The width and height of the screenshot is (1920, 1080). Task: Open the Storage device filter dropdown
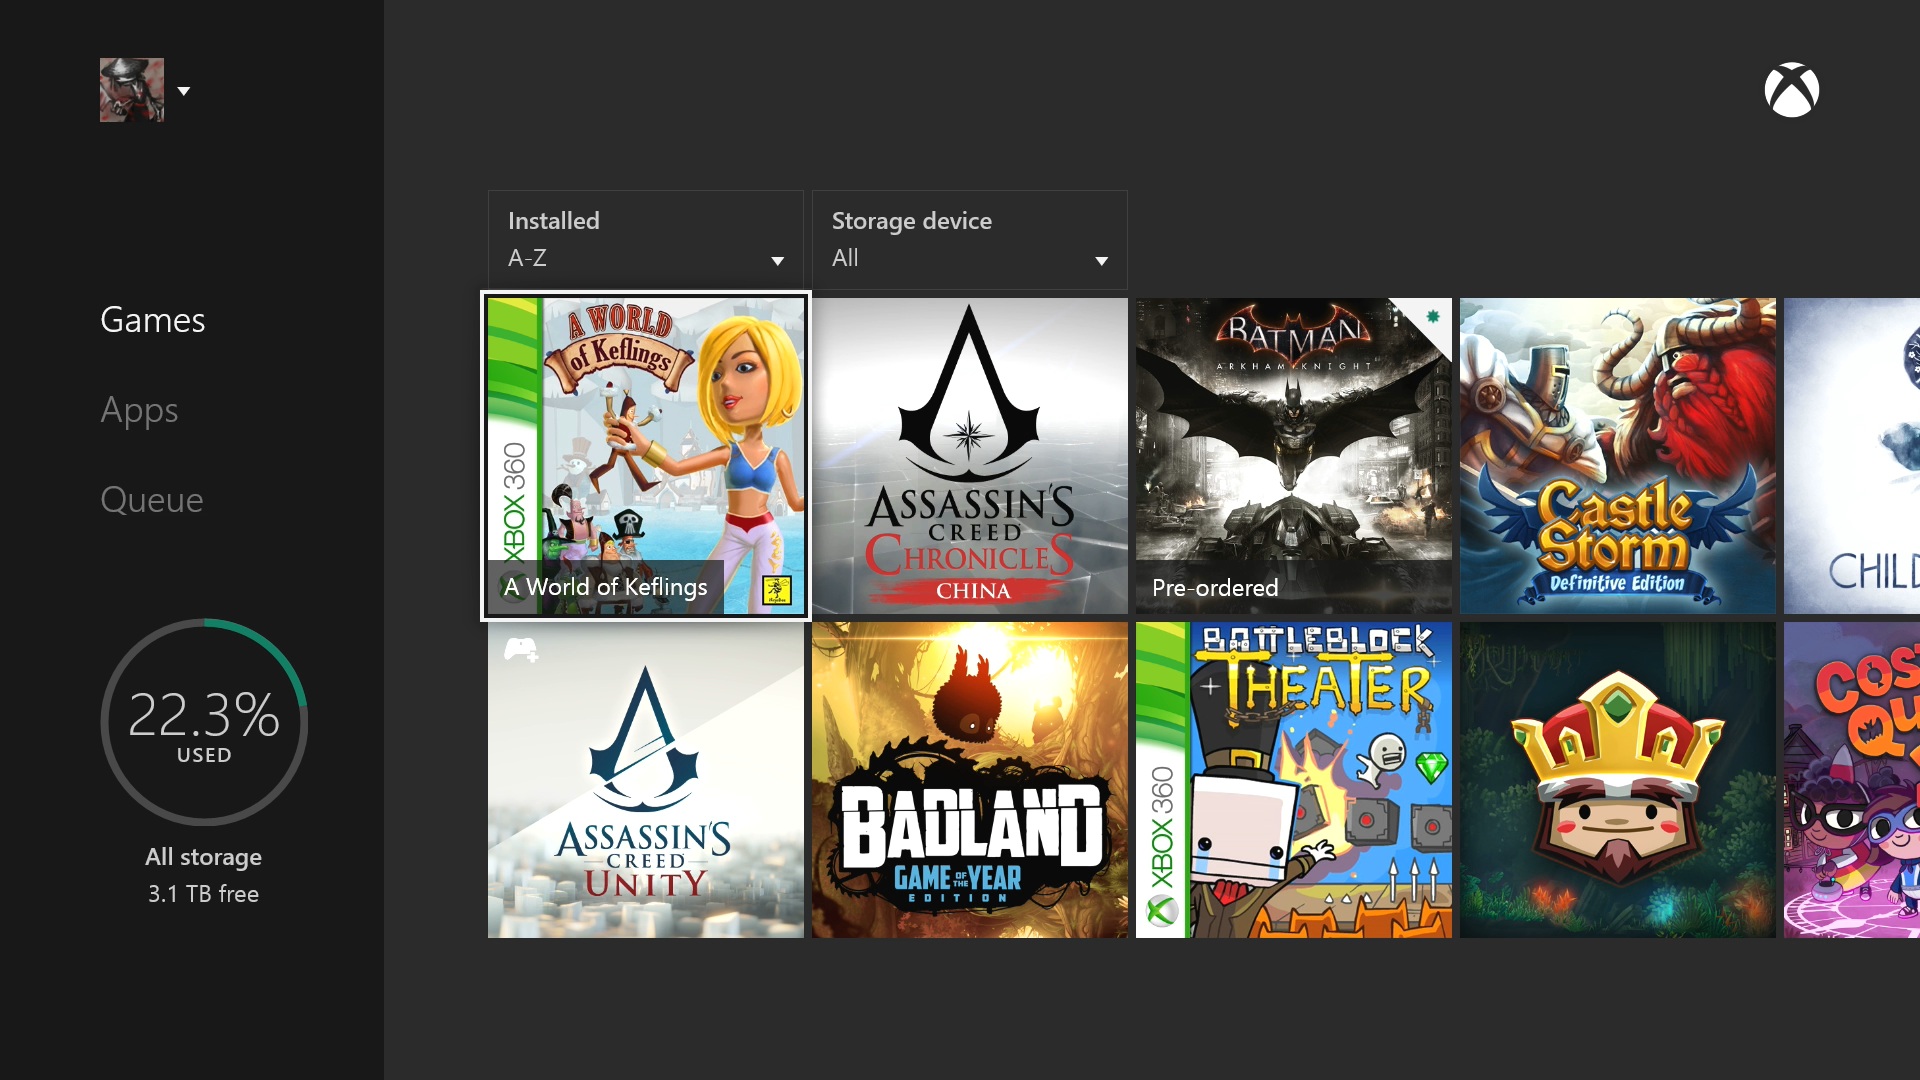tap(968, 240)
